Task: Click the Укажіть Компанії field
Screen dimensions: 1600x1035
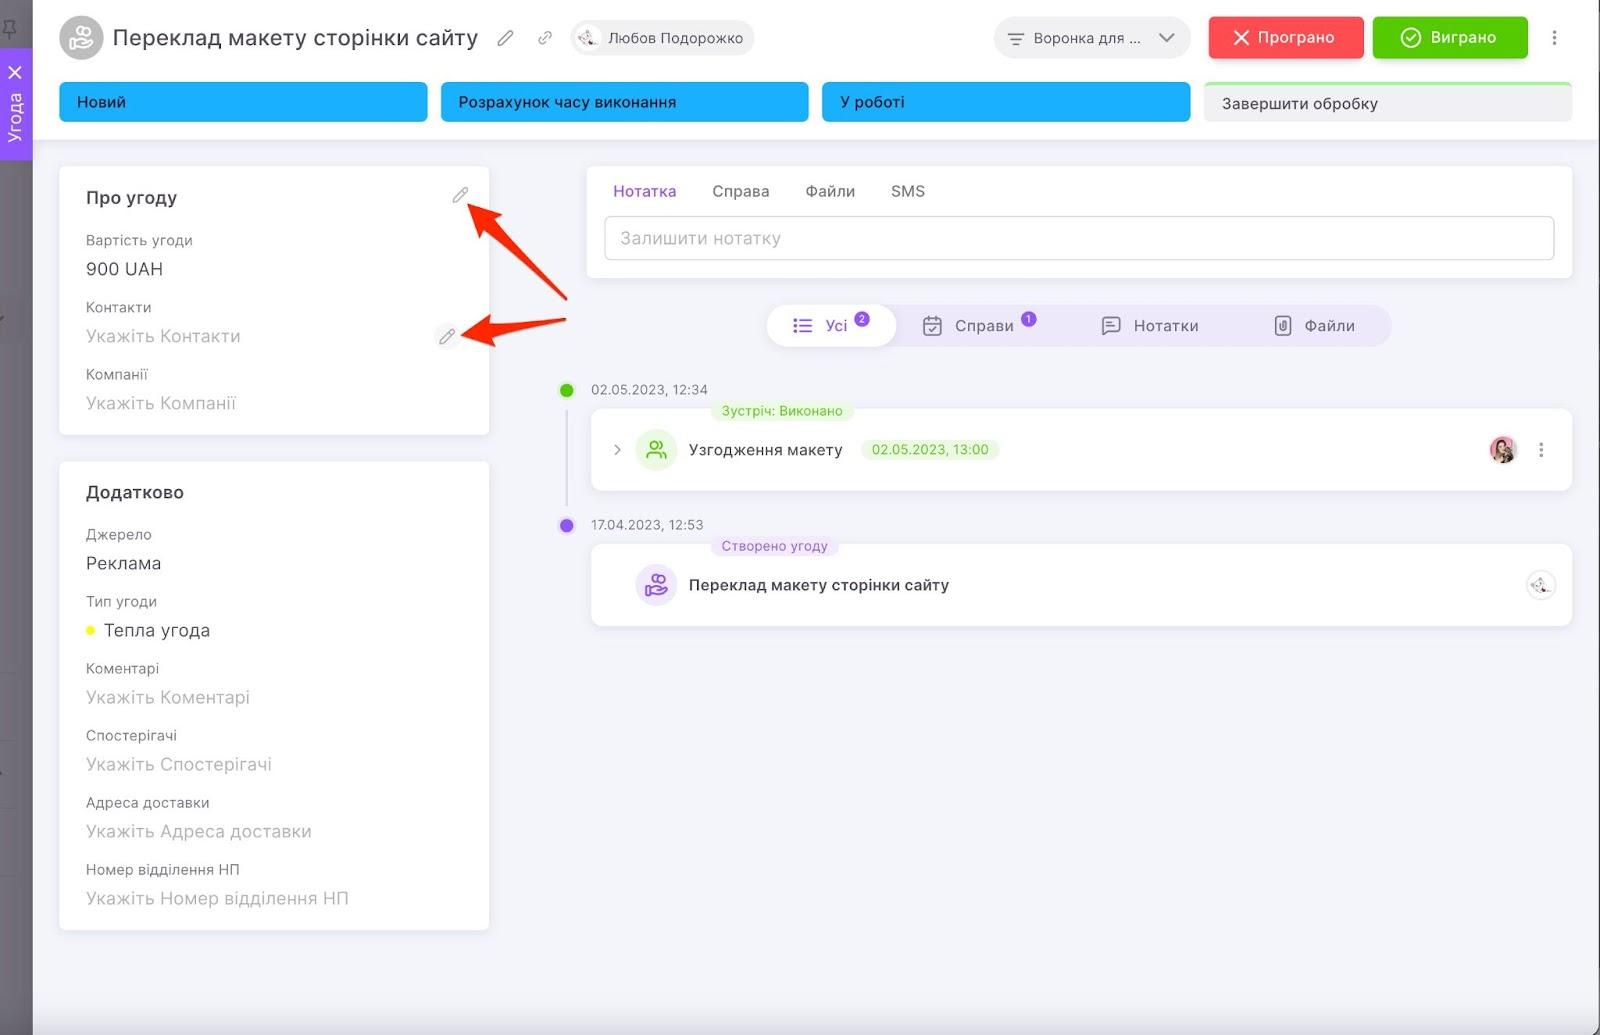Action: pos(161,403)
